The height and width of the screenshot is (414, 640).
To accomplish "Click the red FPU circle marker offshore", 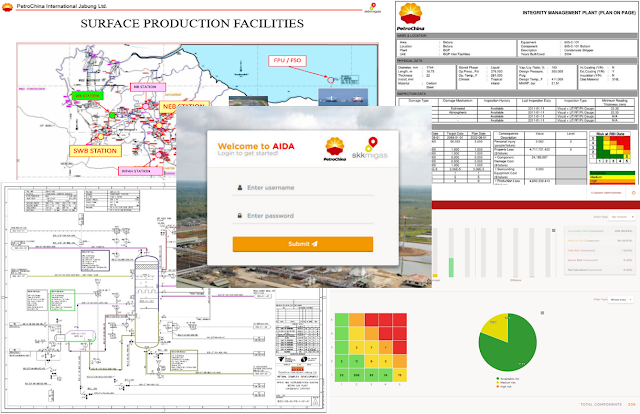I will pos(331,80).
